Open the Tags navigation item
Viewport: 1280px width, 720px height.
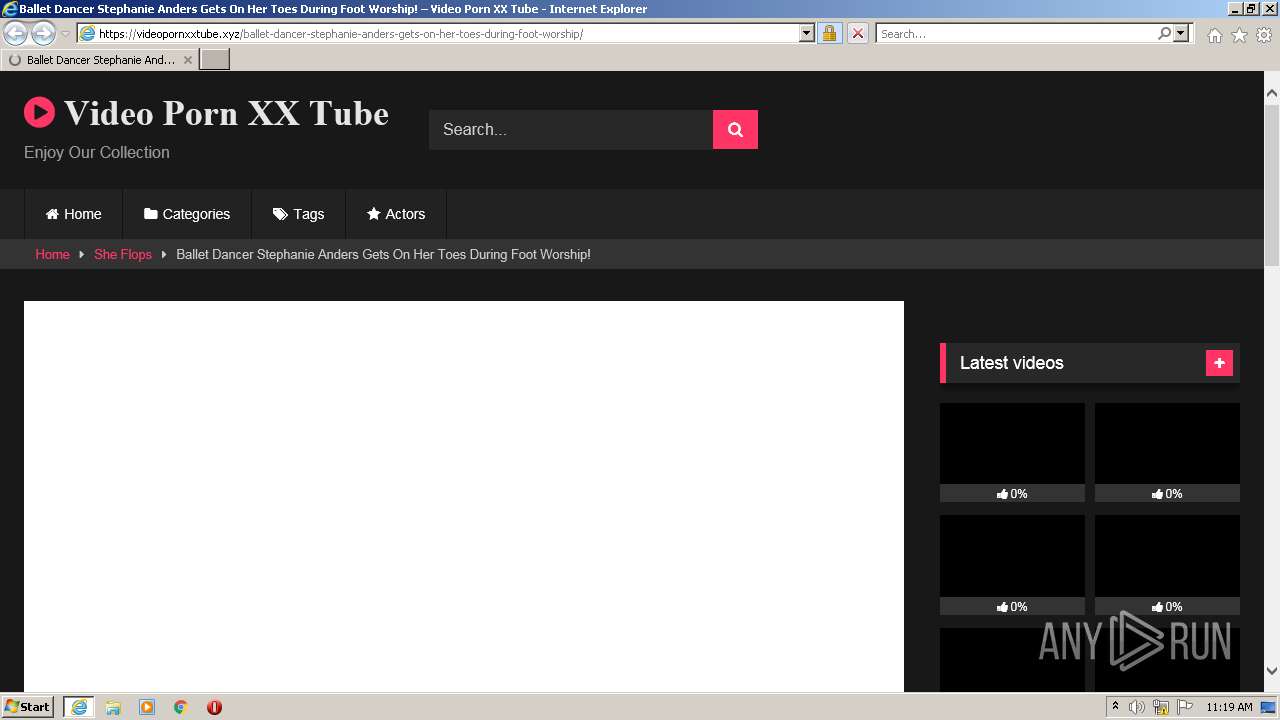pos(299,214)
